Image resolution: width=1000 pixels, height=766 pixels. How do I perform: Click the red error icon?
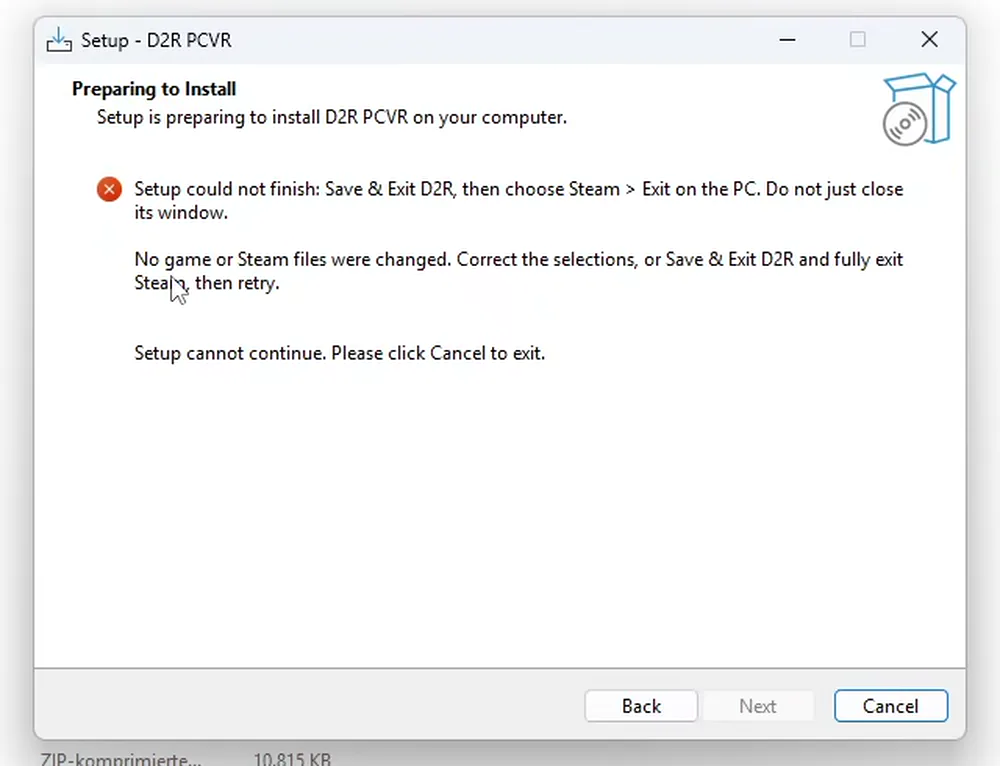coord(110,189)
